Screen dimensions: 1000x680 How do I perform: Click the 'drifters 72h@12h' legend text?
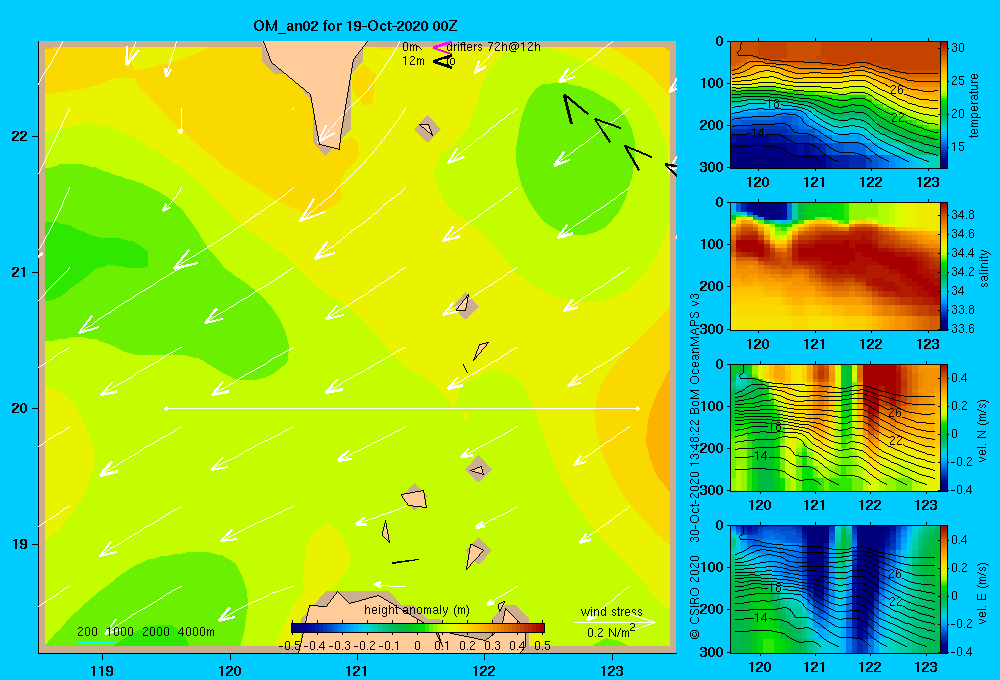click(493, 47)
